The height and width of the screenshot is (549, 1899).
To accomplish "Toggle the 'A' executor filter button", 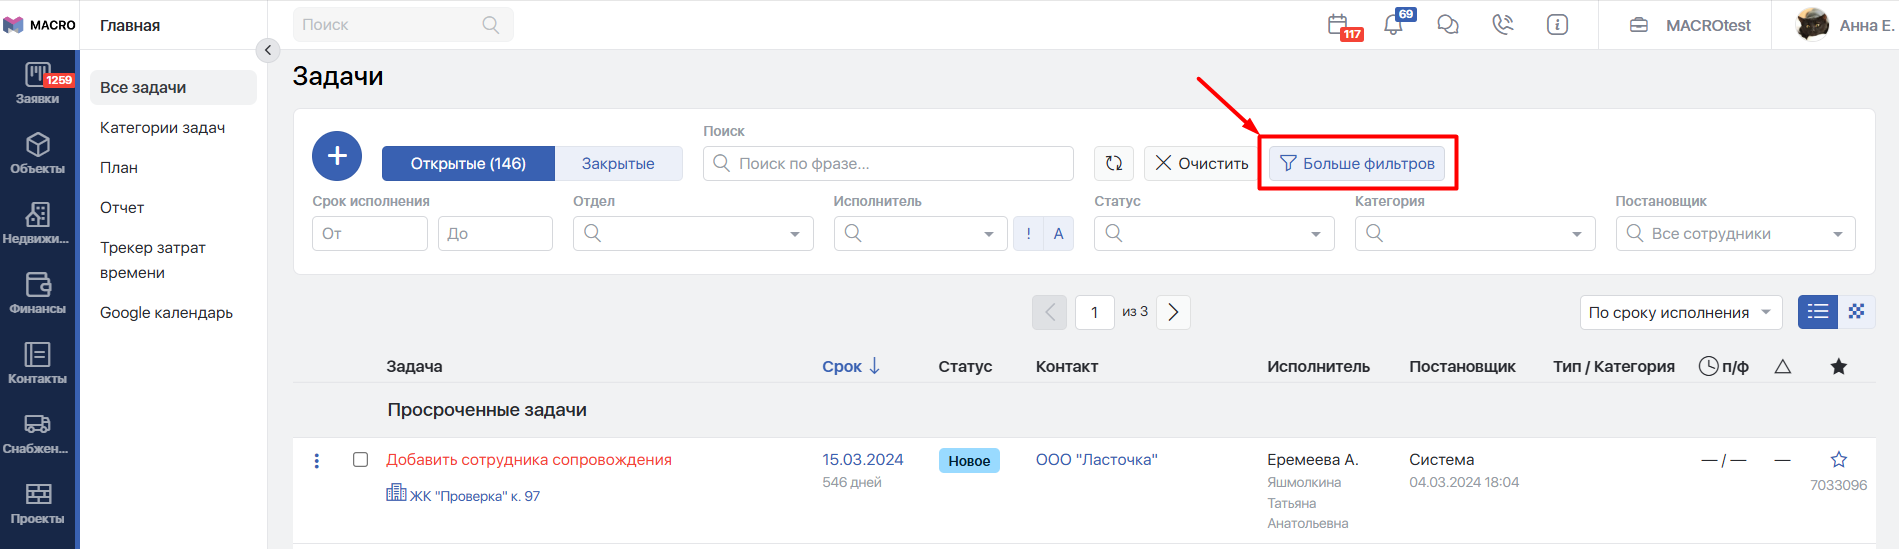I will tap(1058, 234).
